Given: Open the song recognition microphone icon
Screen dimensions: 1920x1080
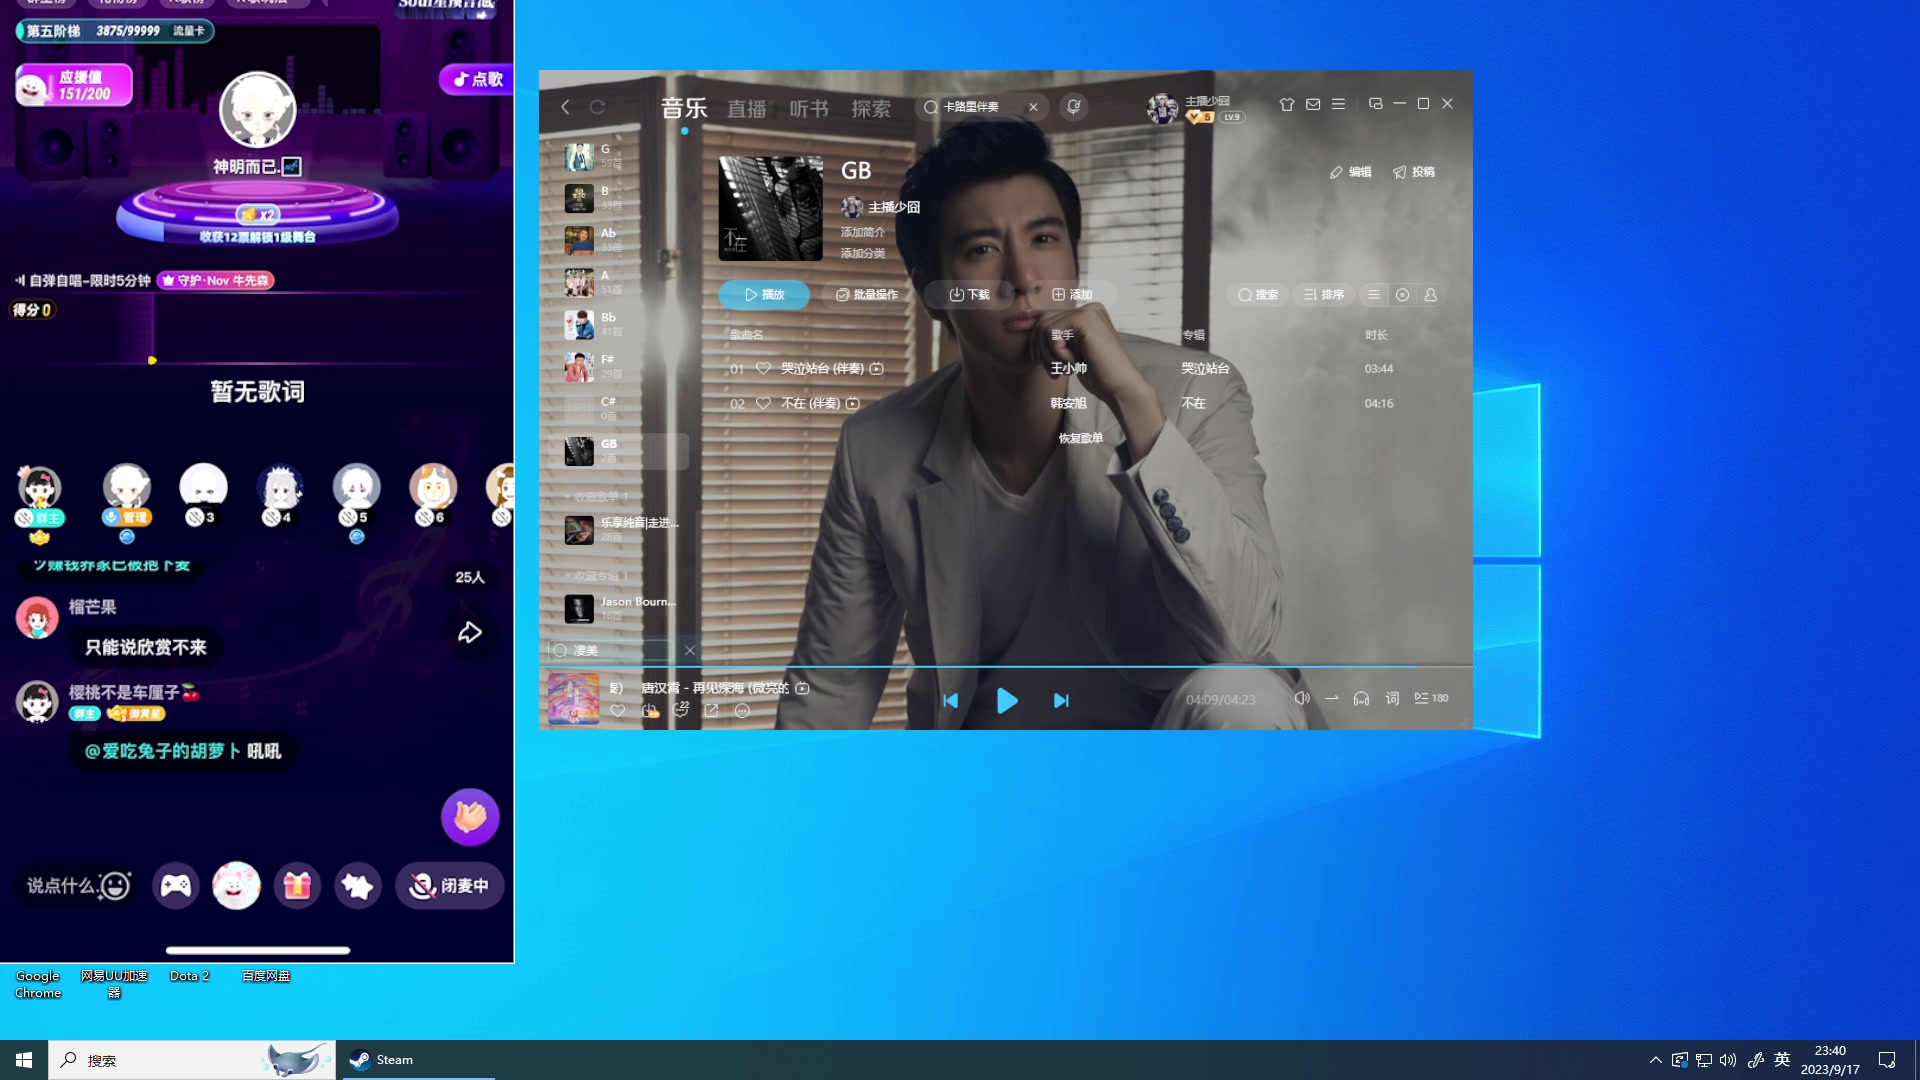Looking at the screenshot, I should (x=1074, y=106).
